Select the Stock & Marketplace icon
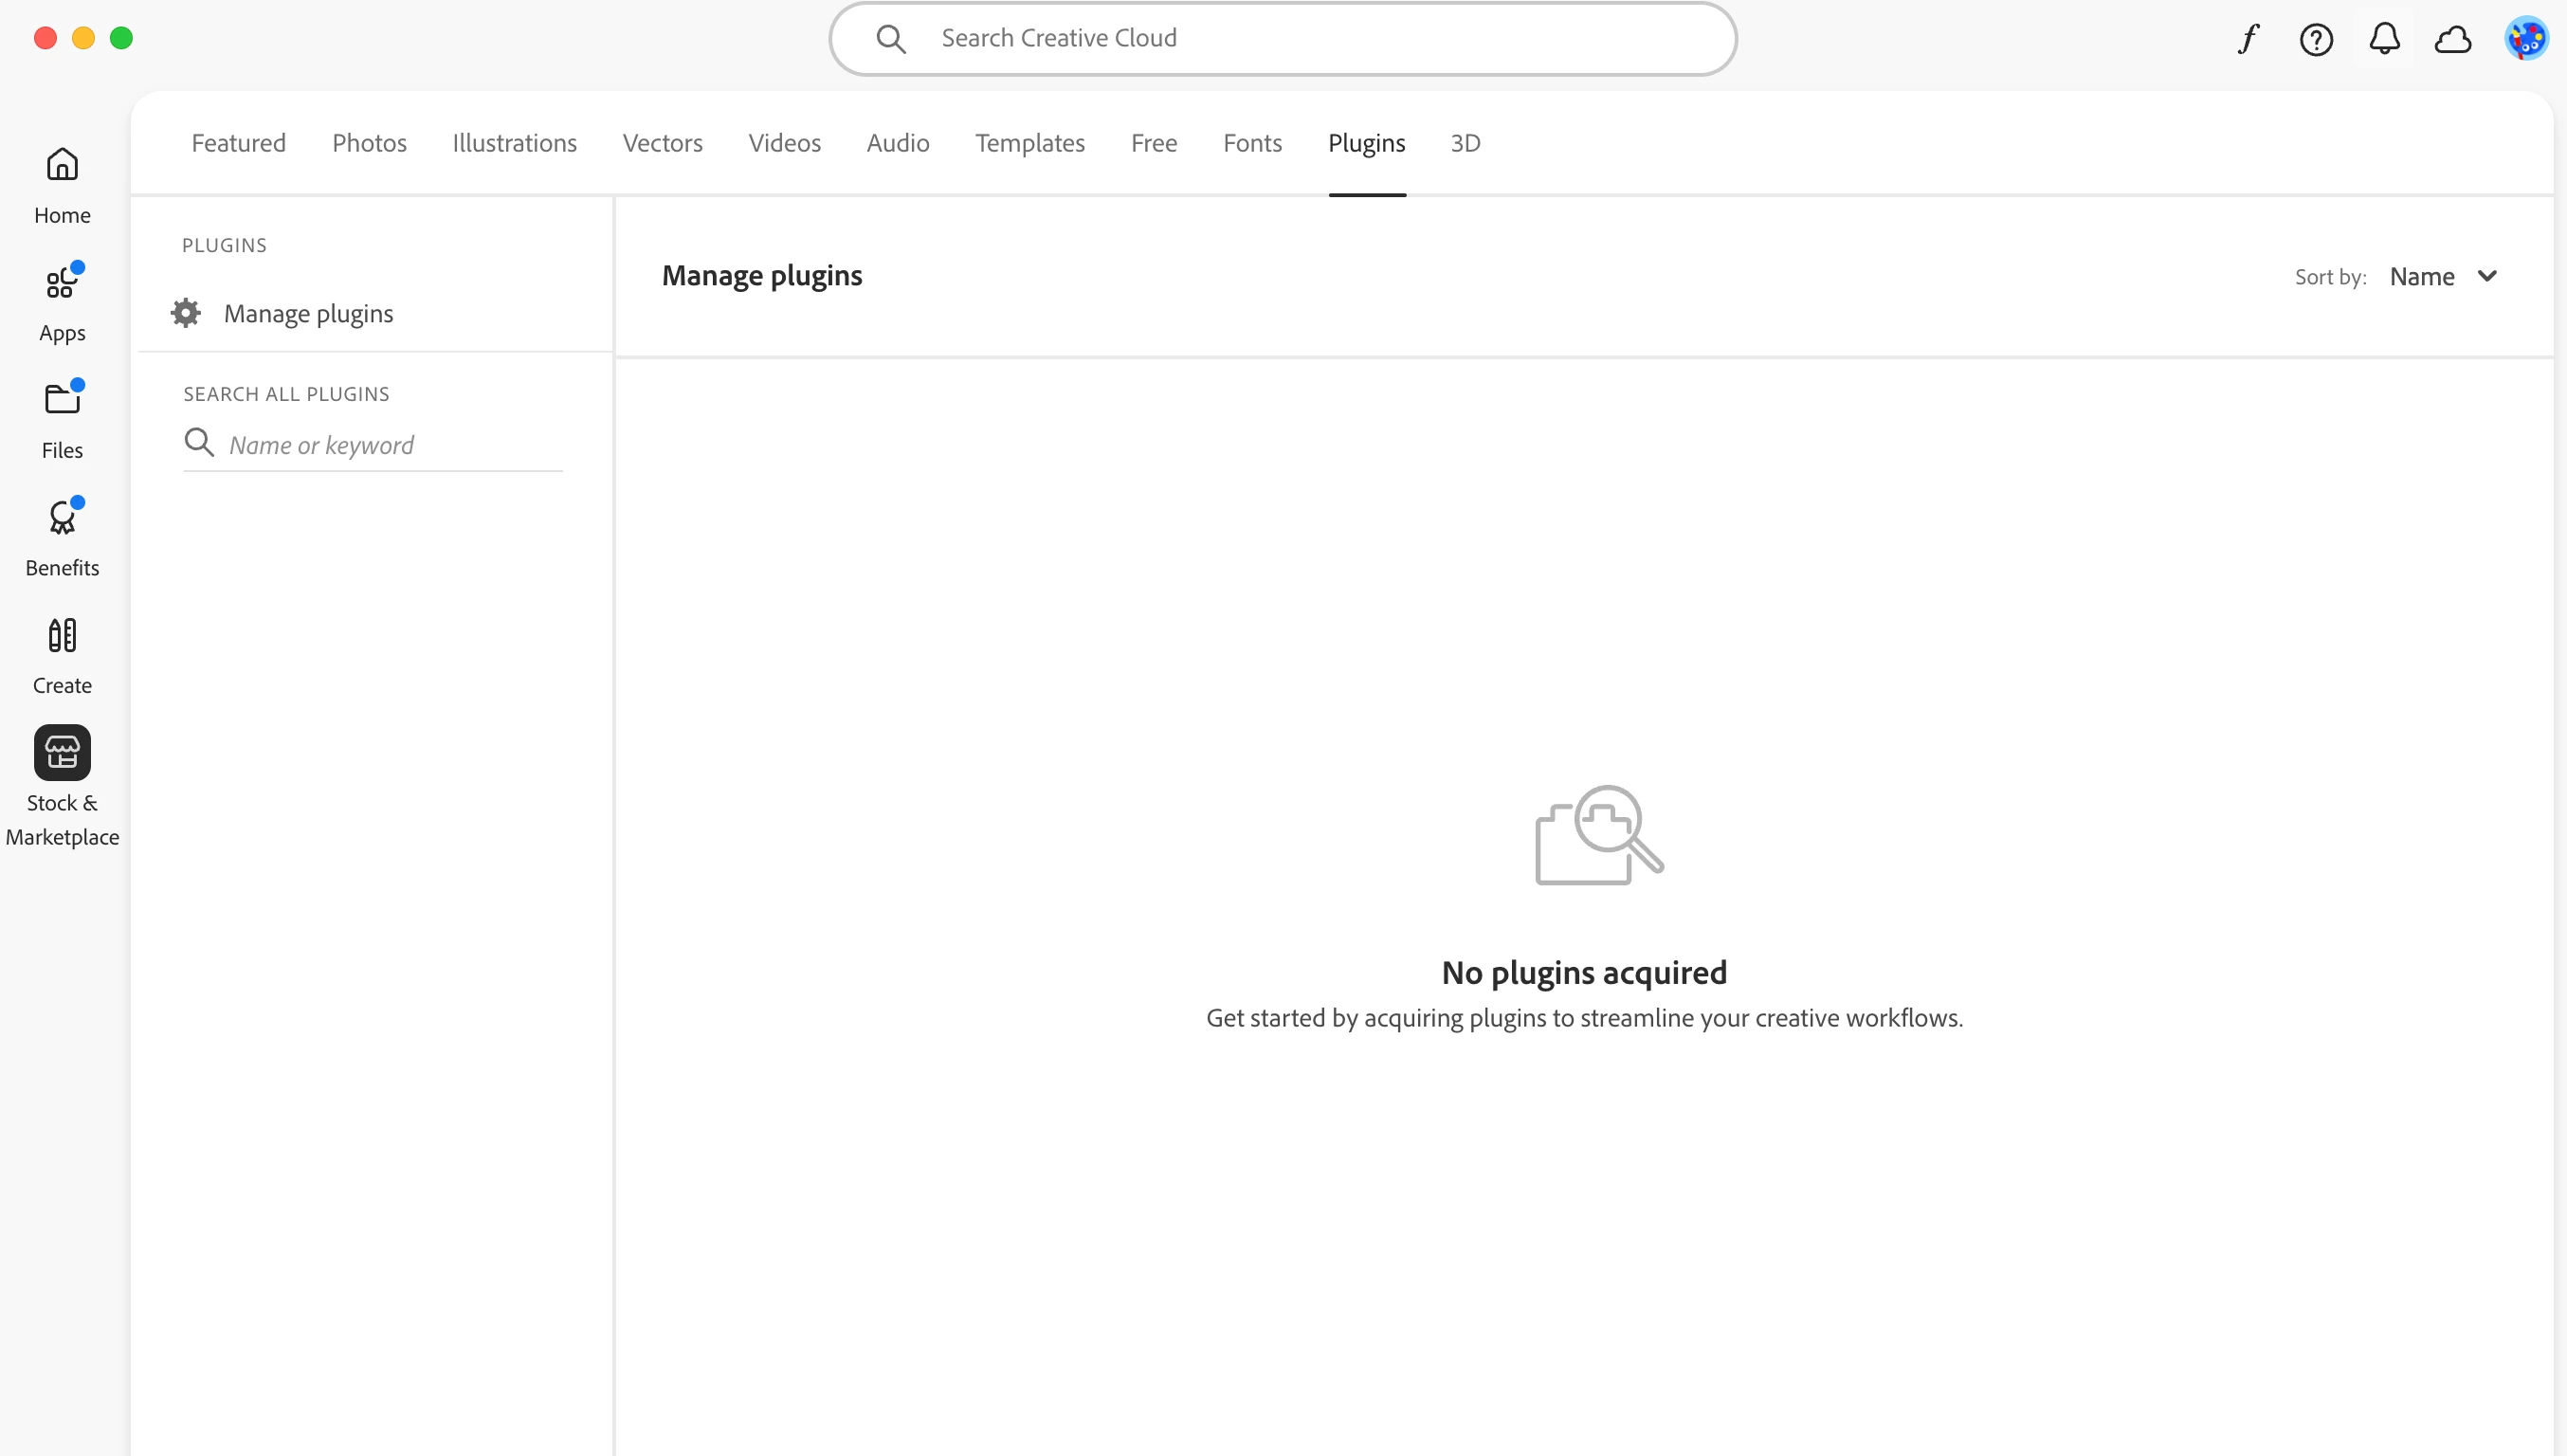2567x1456 pixels. point(62,753)
